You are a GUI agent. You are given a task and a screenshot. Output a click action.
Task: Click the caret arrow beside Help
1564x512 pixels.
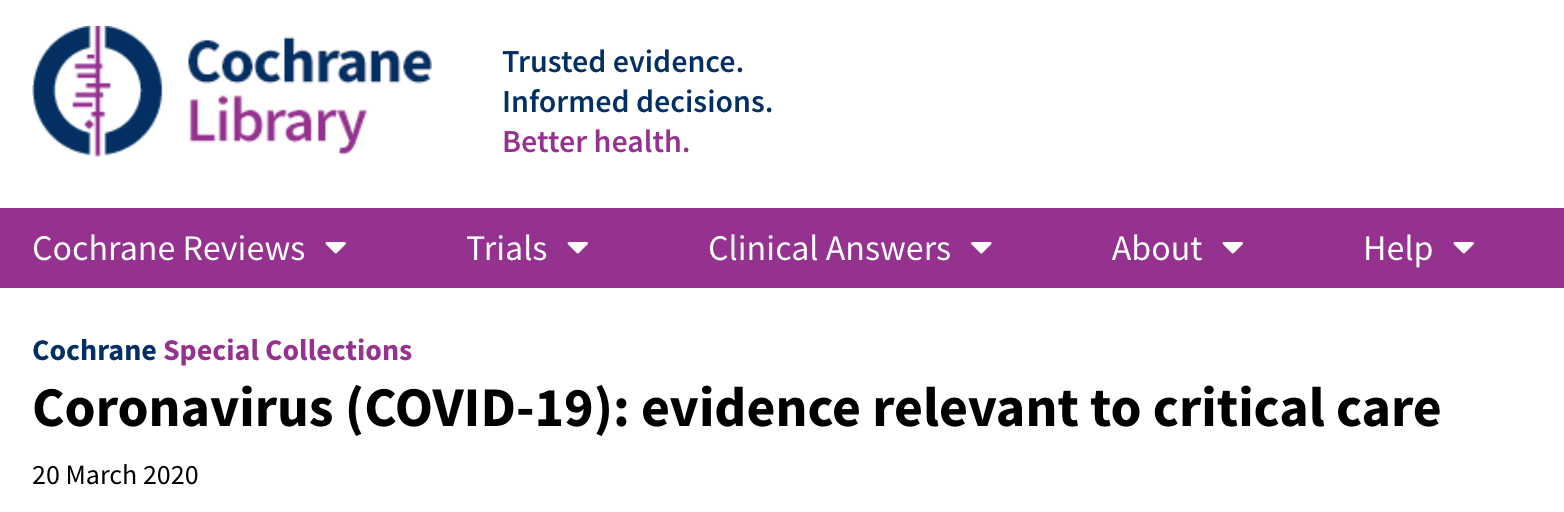tap(1464, 248)
